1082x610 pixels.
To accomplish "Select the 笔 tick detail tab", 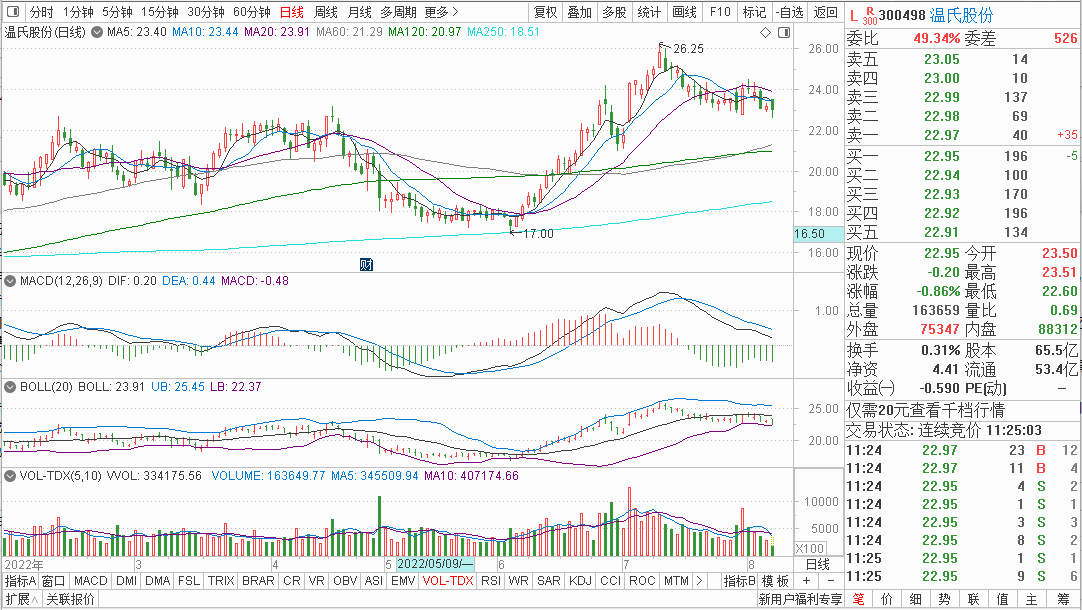I will pyautogui.click(x=858, y=599).
